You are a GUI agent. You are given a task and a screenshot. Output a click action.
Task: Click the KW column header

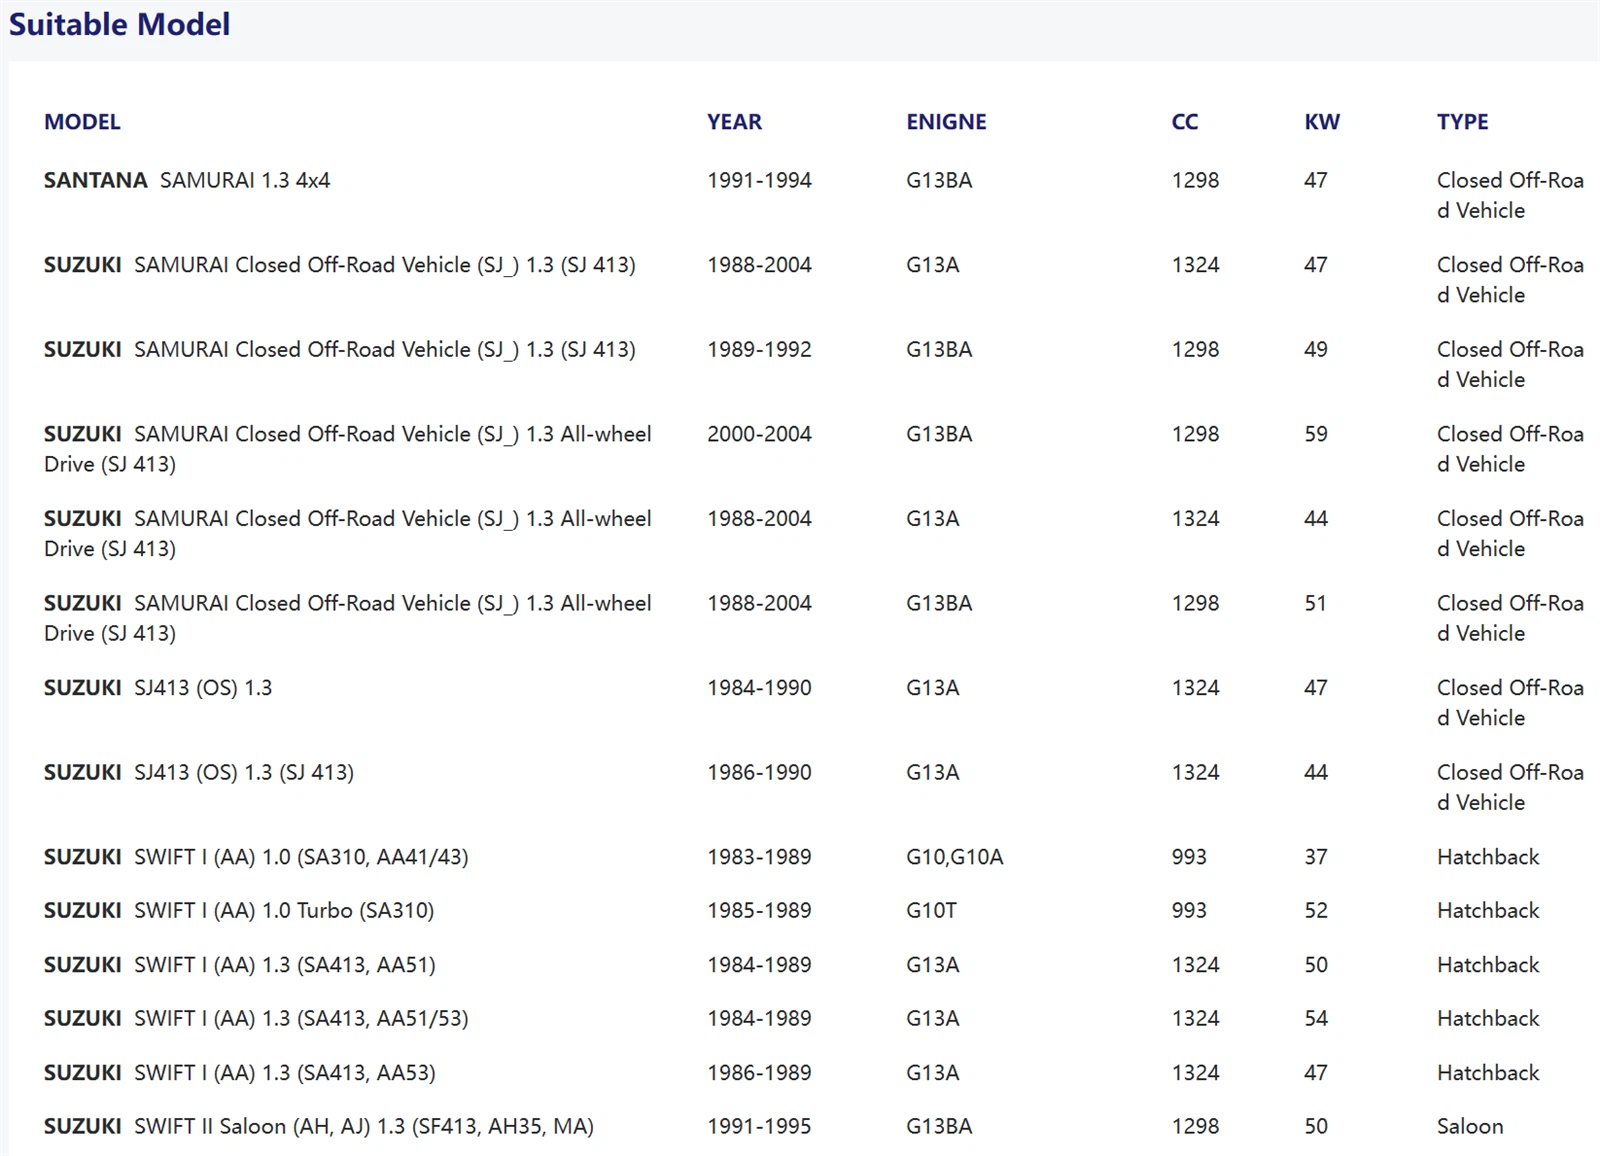[x=1322, y=122]
